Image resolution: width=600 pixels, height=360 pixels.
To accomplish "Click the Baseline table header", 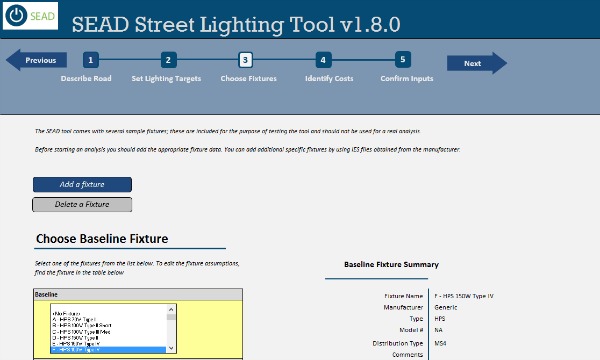I will click(x=138, y=295).
